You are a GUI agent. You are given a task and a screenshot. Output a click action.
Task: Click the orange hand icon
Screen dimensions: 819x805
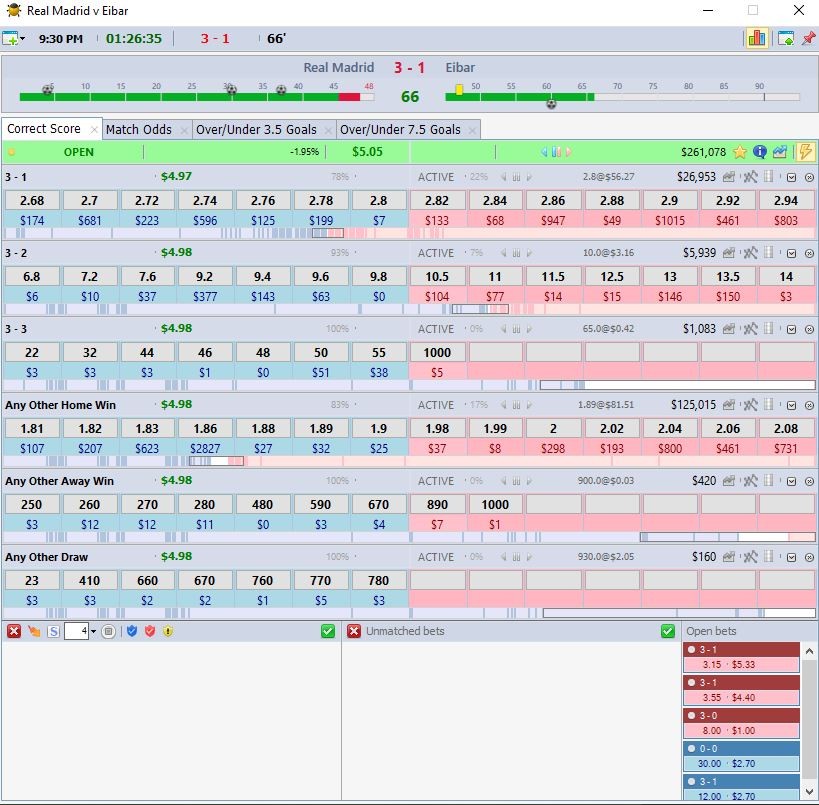(x=34, y=632)
